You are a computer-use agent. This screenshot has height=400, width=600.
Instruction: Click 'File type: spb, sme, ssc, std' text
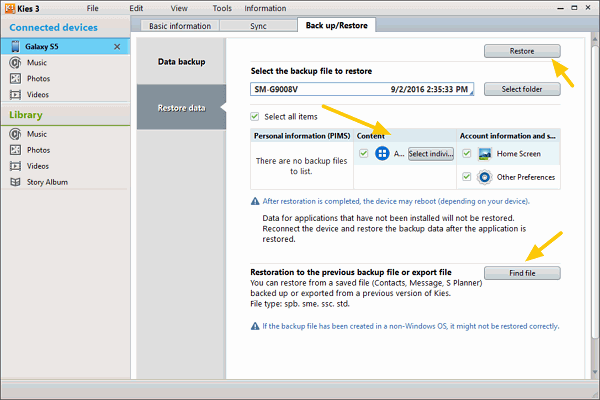click(300, 304)
